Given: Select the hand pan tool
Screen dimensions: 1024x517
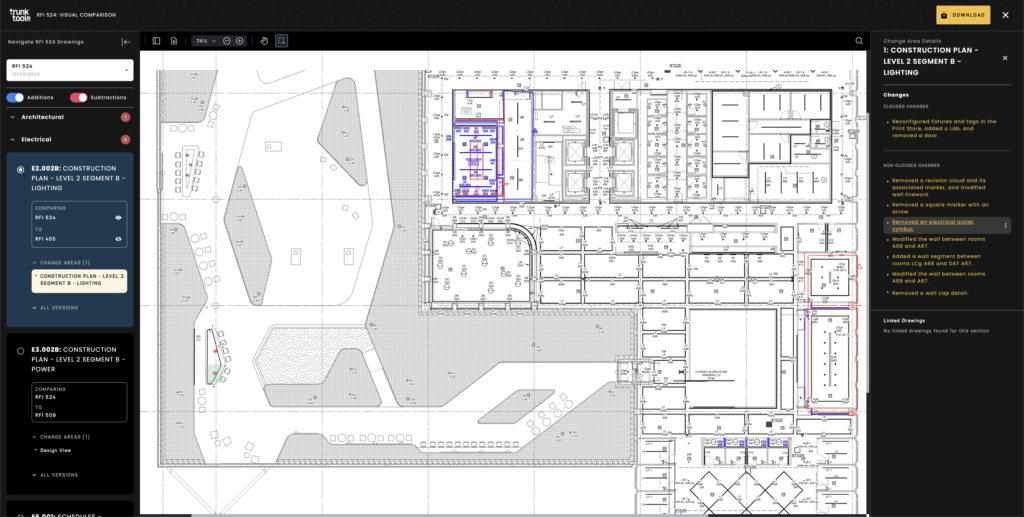Looking at the screenshot, I should [x=264, y=41].
